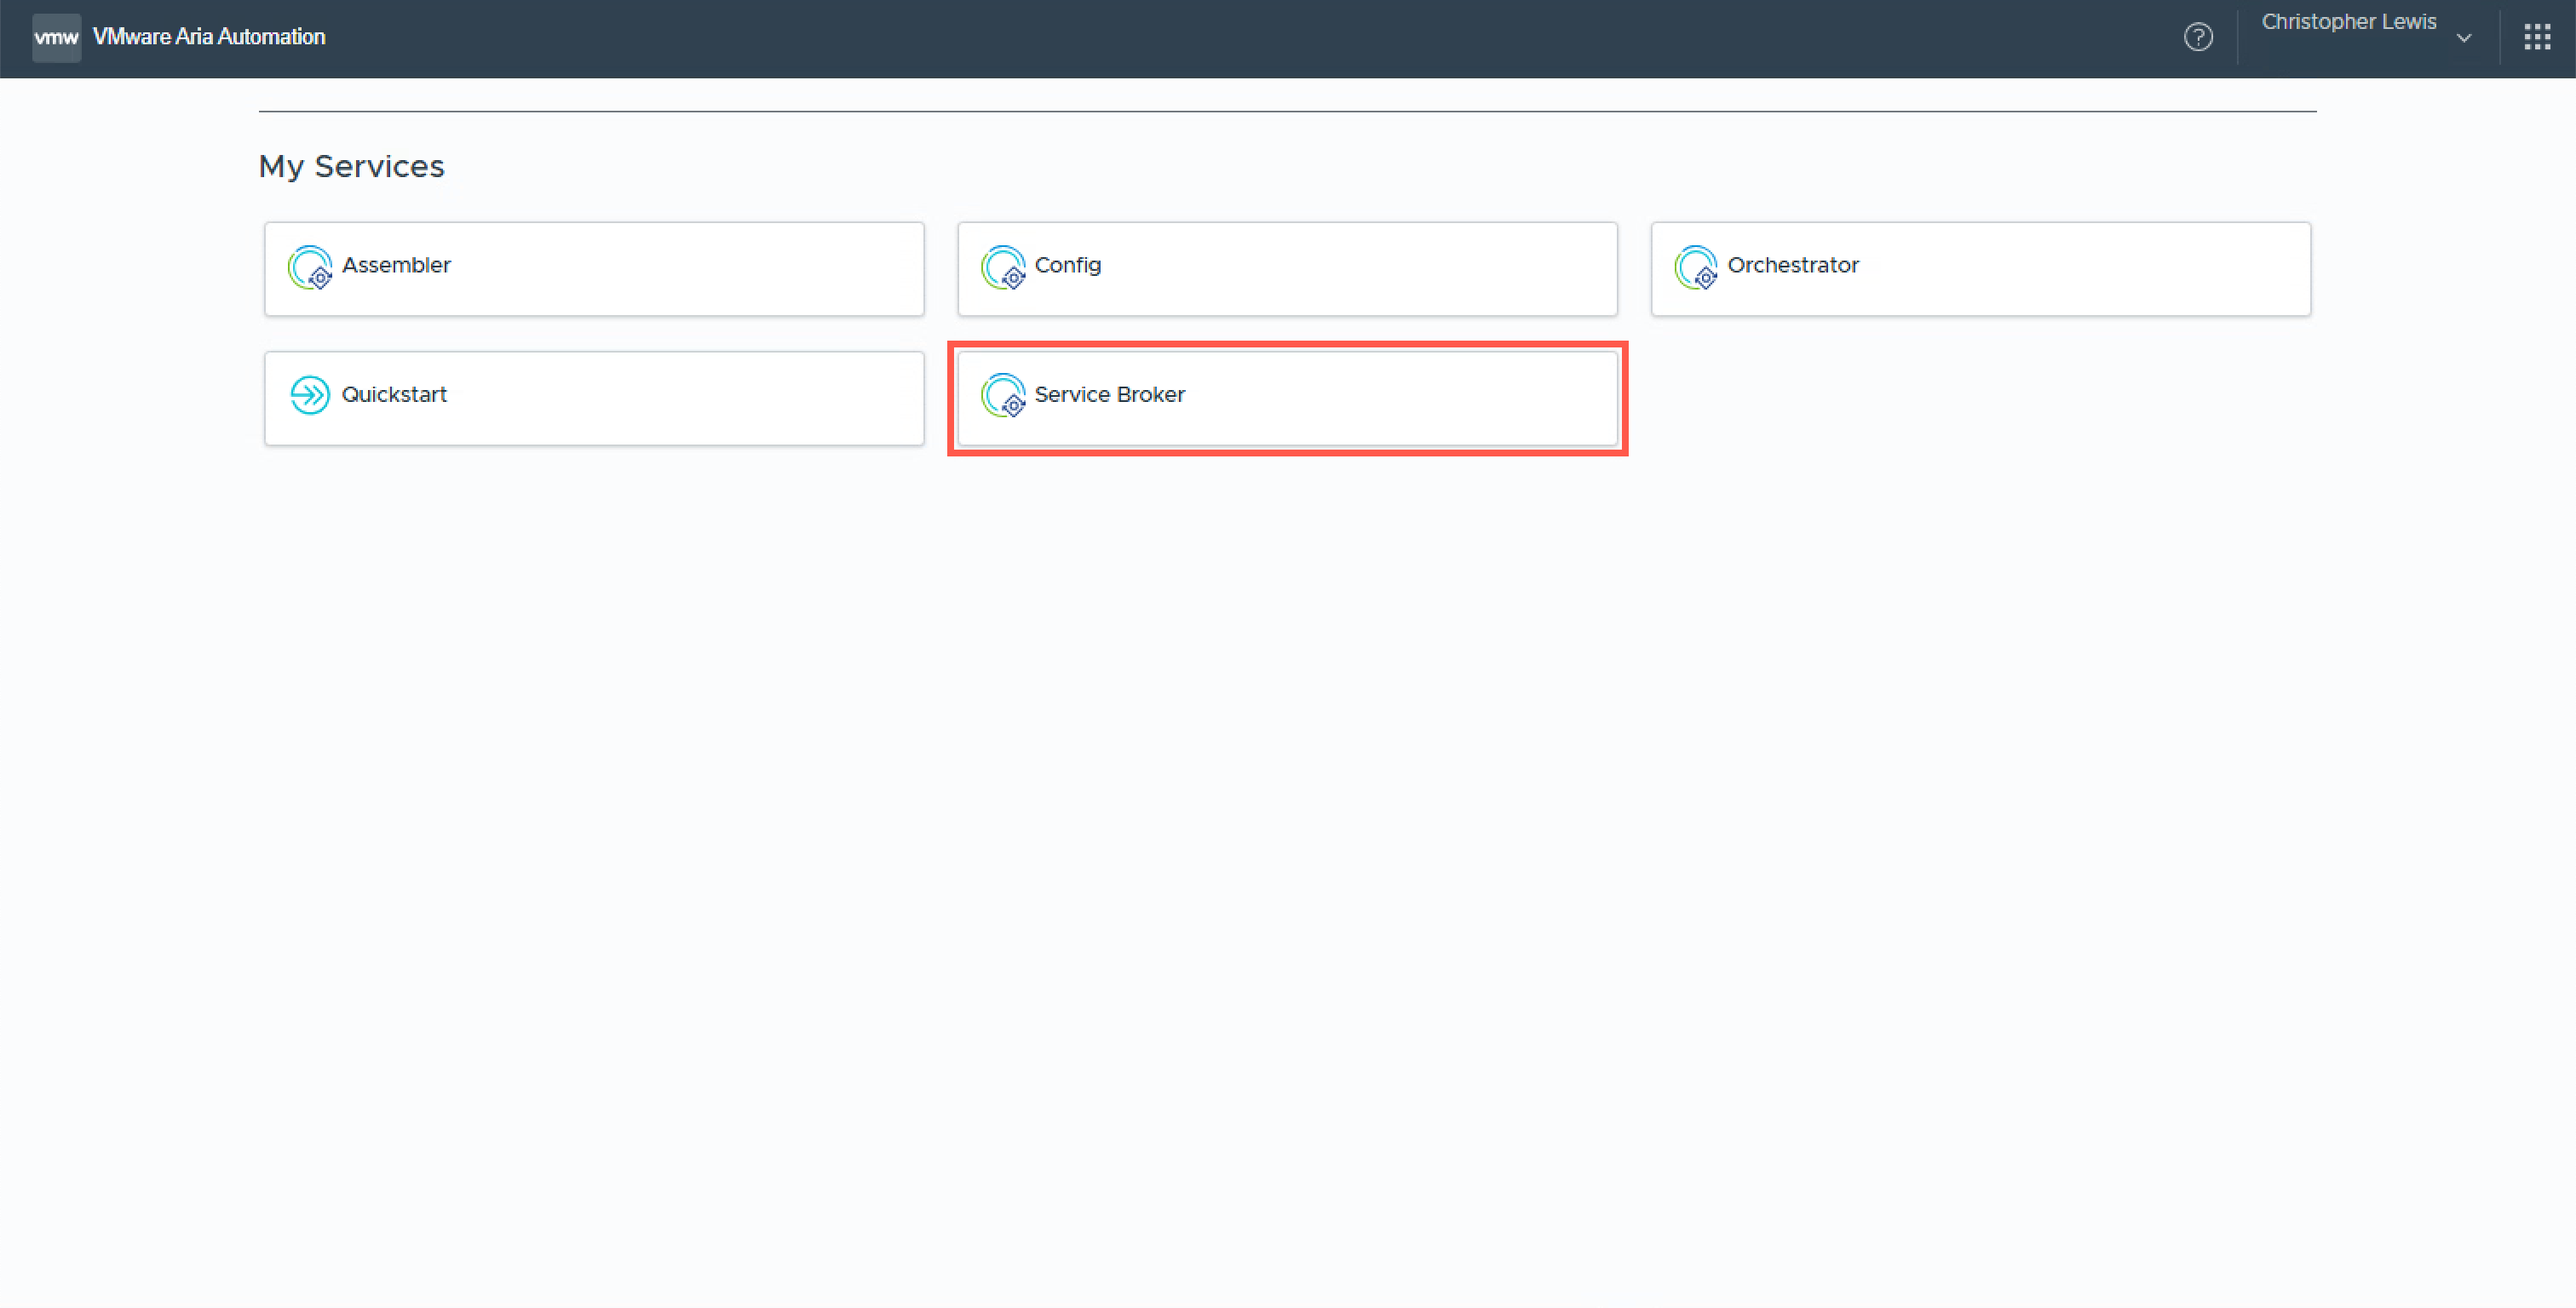
Task: Click the Config service icon
Action: click(x=1003, y=267)
